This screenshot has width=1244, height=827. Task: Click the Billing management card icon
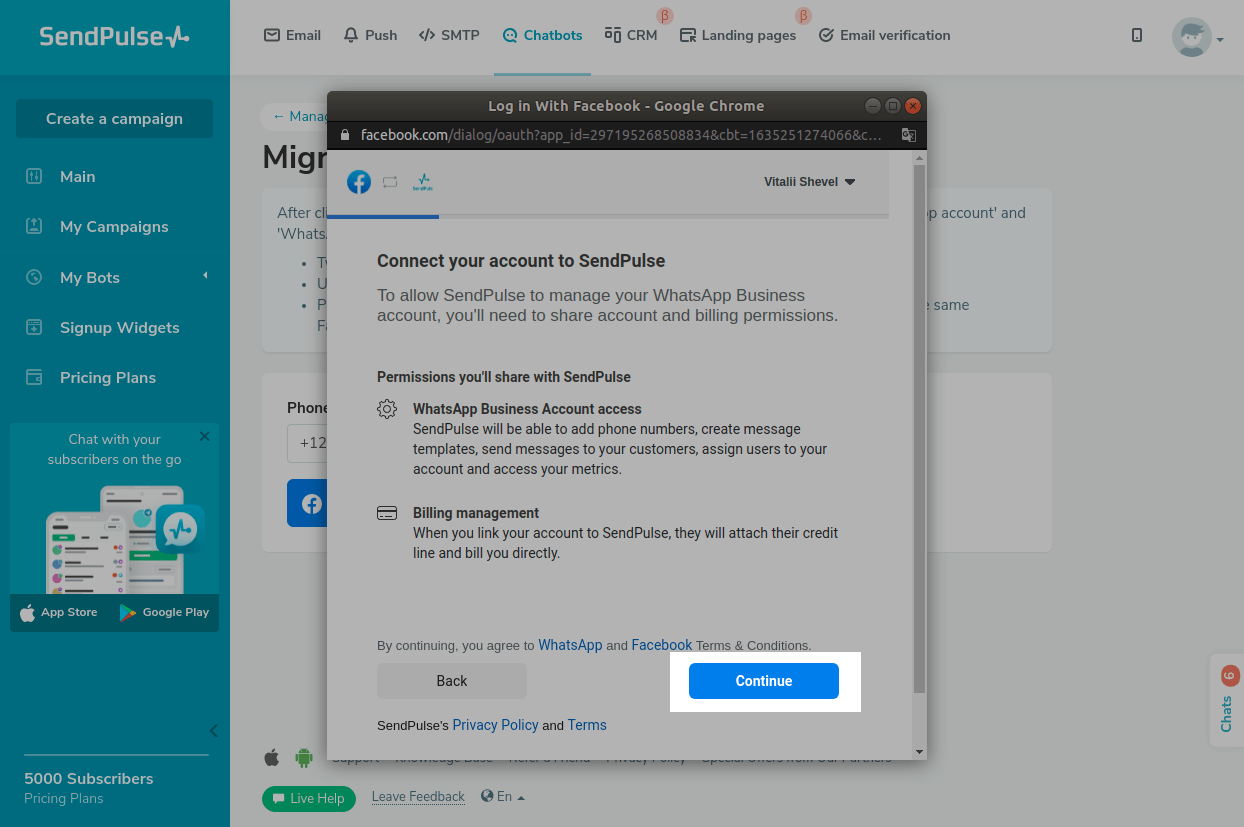point(387,513)
